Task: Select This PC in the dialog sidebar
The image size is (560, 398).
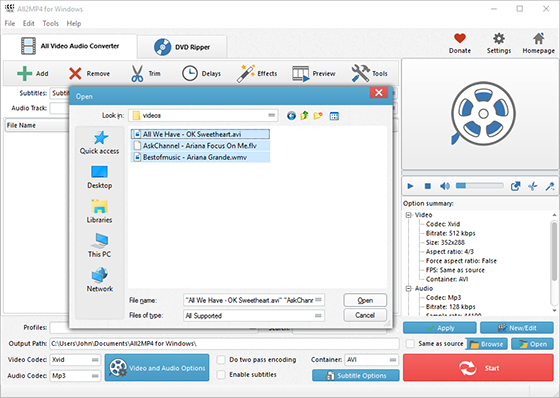Action: [100, 245]
